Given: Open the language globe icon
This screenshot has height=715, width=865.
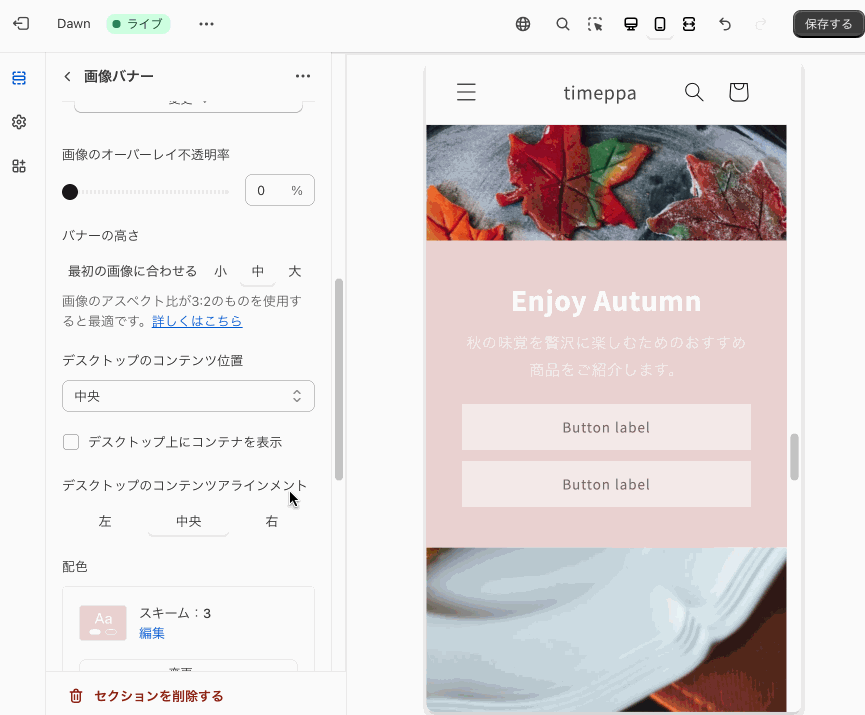Looking at the screenshot, I should coord(522,23).
